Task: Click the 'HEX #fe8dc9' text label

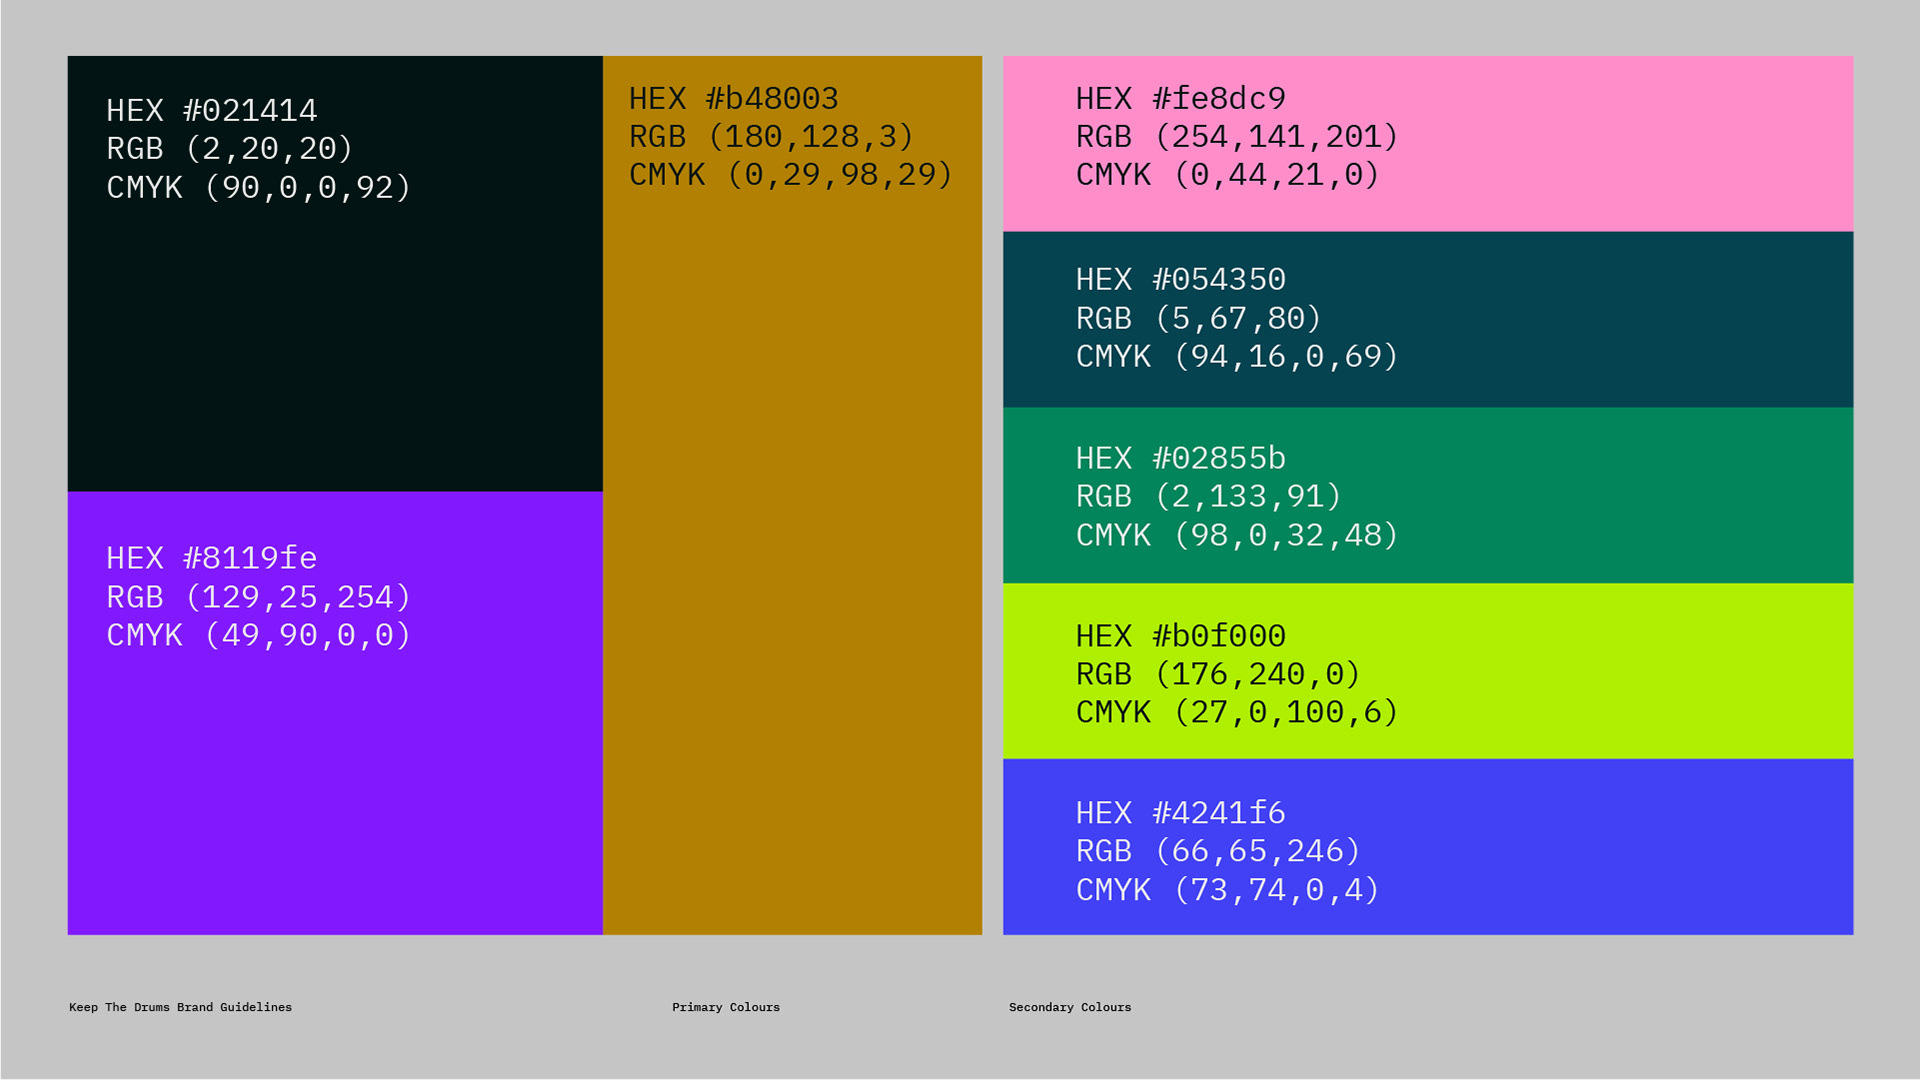Action: pyautogui.click(x=1180, y=99)
